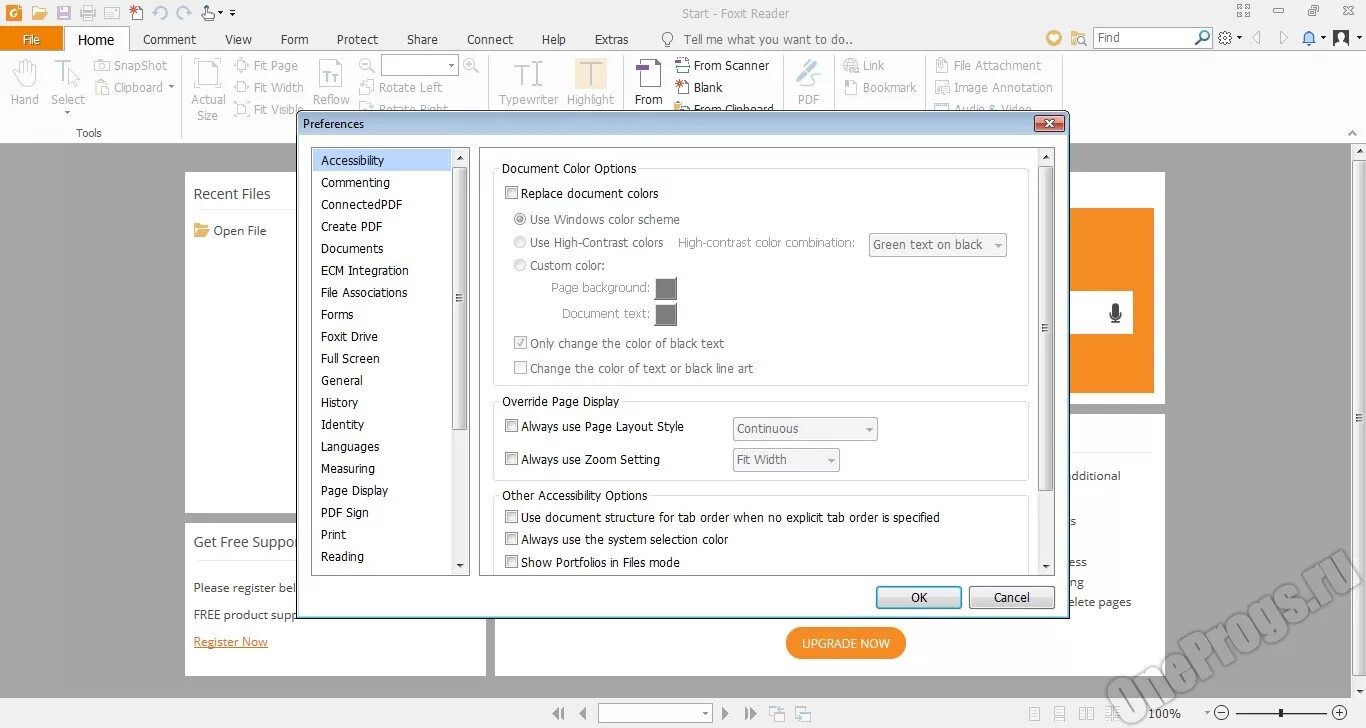This screenshot has width=1366, height=728.
Task: Open the Extras ribbon tab
Action: coord(611,39)
